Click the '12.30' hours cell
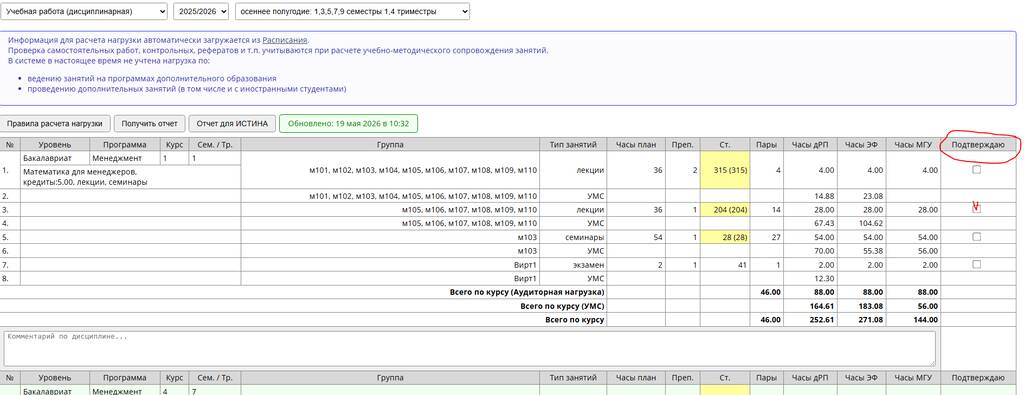Image resolution: width=1024 pixels, height=395 pixels. (x=810, y=278)
